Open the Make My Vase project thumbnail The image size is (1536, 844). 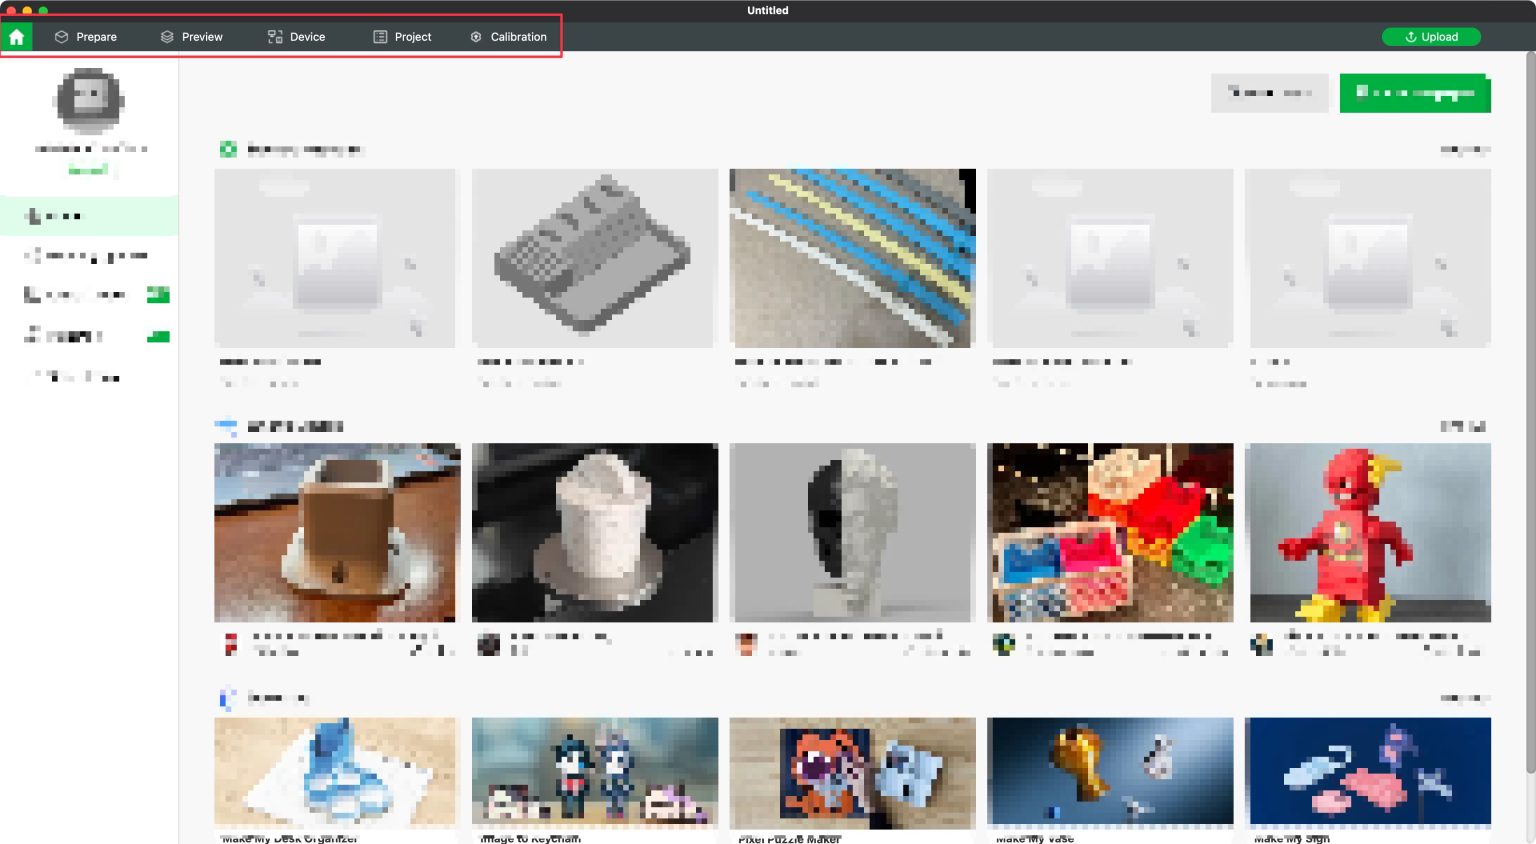[x=1110, y=771]
